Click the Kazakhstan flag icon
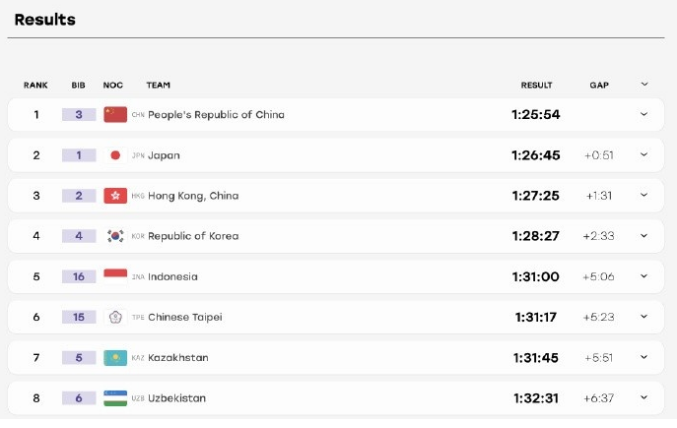The width and height of the screenshot is (677, 428). point(115,358)
